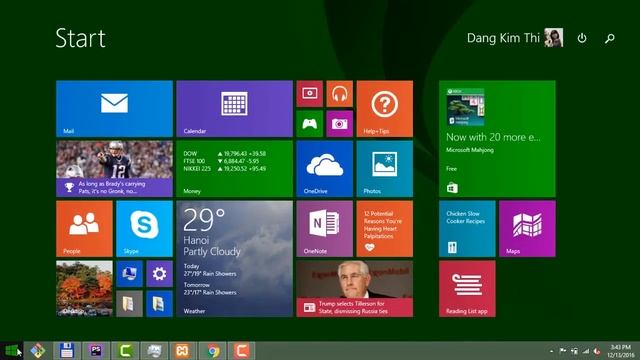The height and width of the screenshot is (360, 640).
Task: Click the power button icon
Action: pos(582,38)
